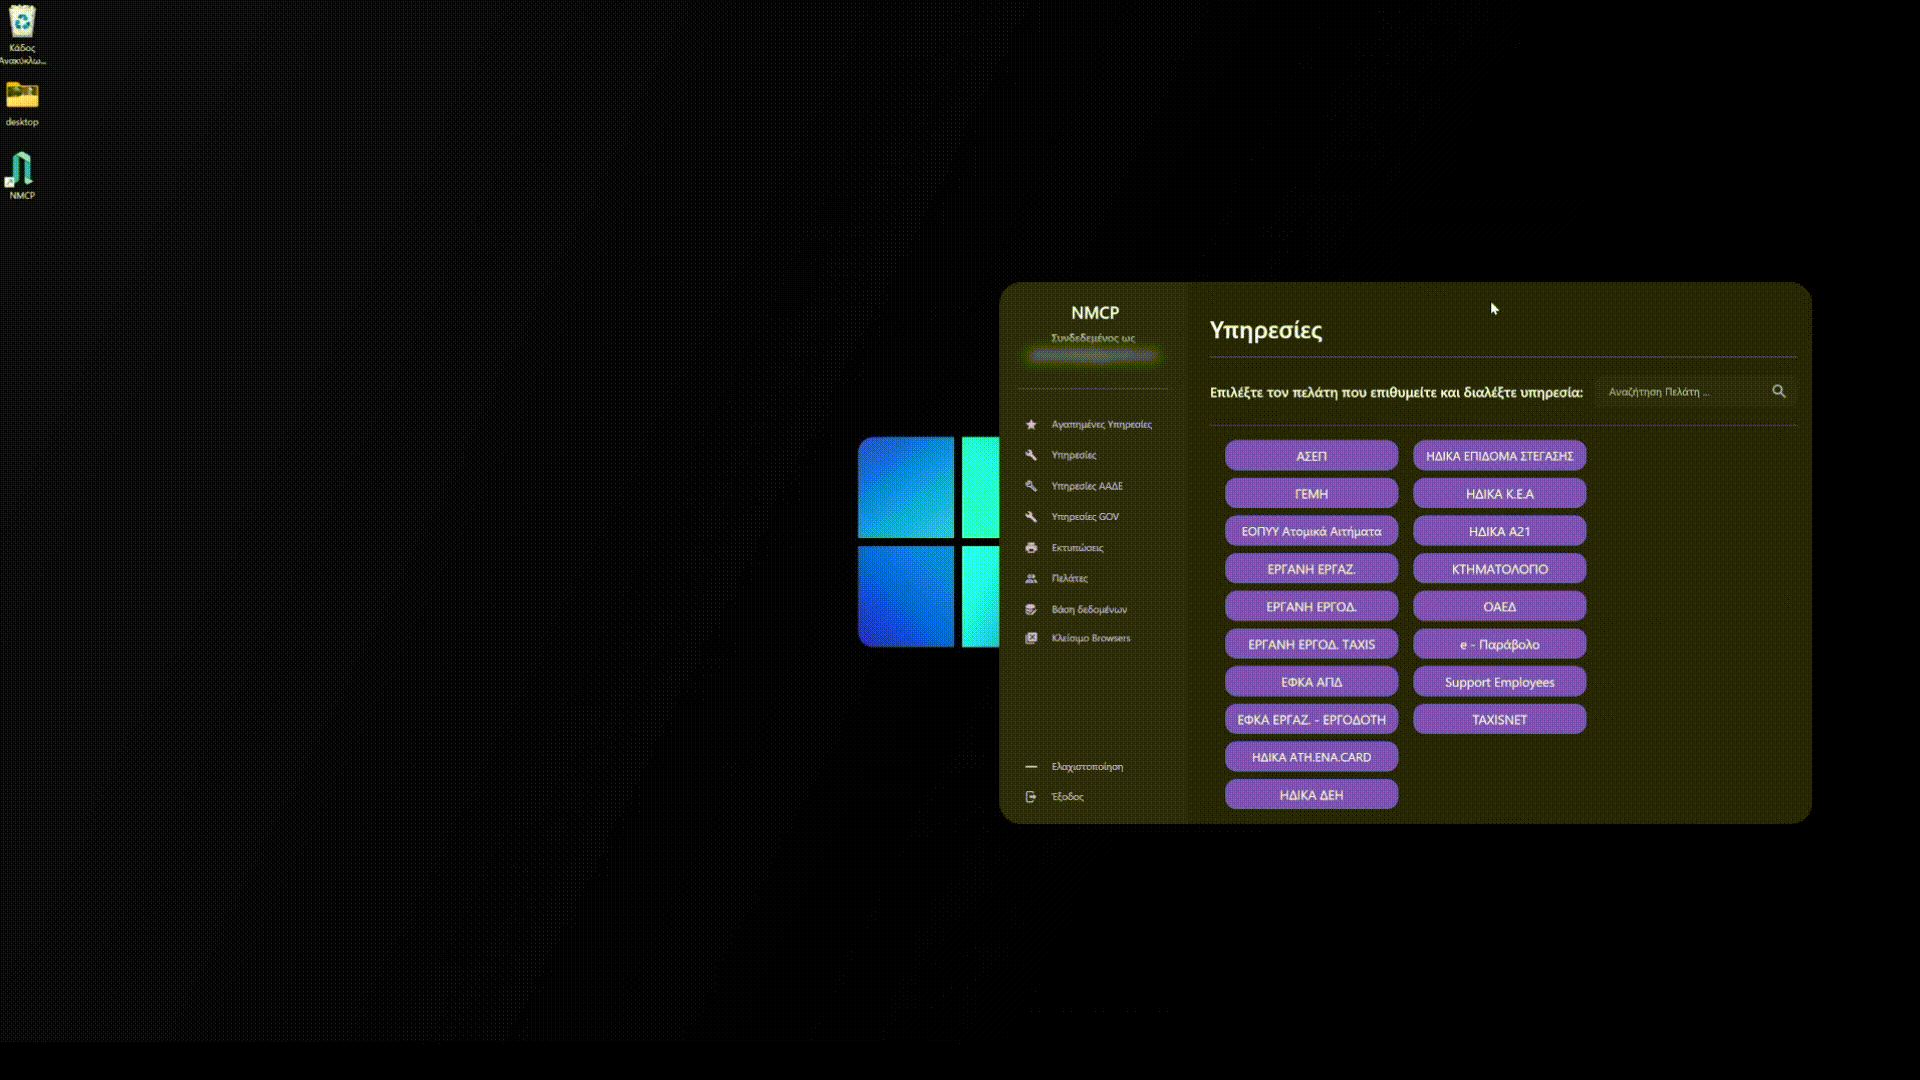This screenshot has width=1920, height=1080.
Task: Open the NMCP desktop shortcut
Action: [21, 172]
